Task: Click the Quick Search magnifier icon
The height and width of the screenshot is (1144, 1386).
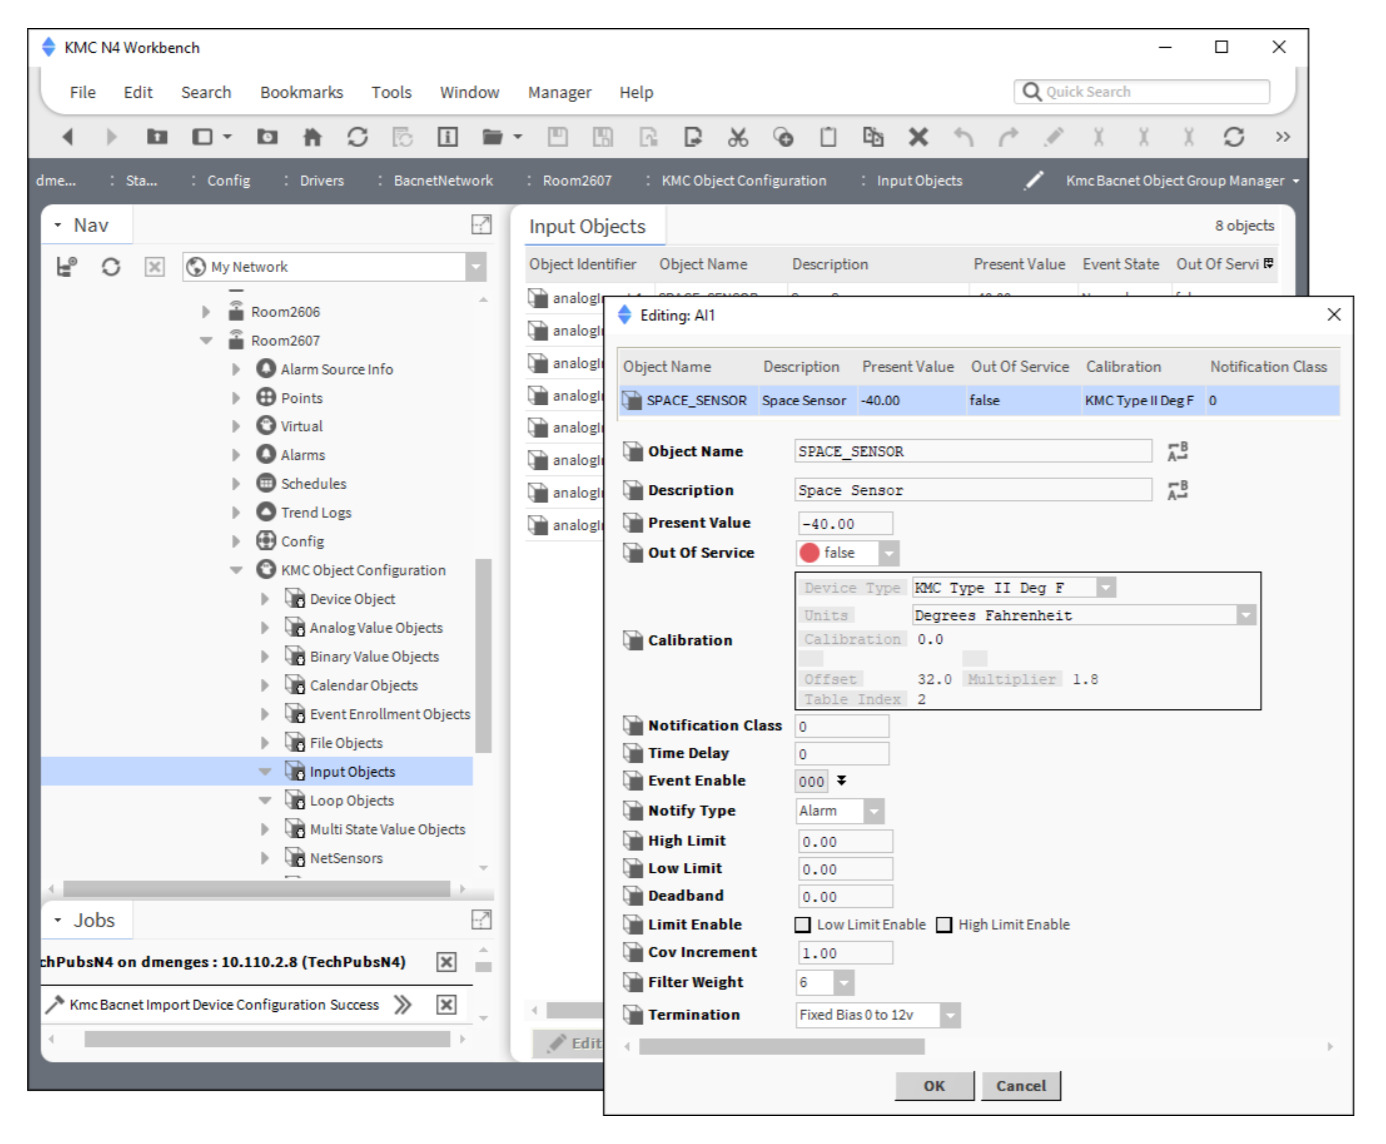Action: click(x=1032, y=92)
